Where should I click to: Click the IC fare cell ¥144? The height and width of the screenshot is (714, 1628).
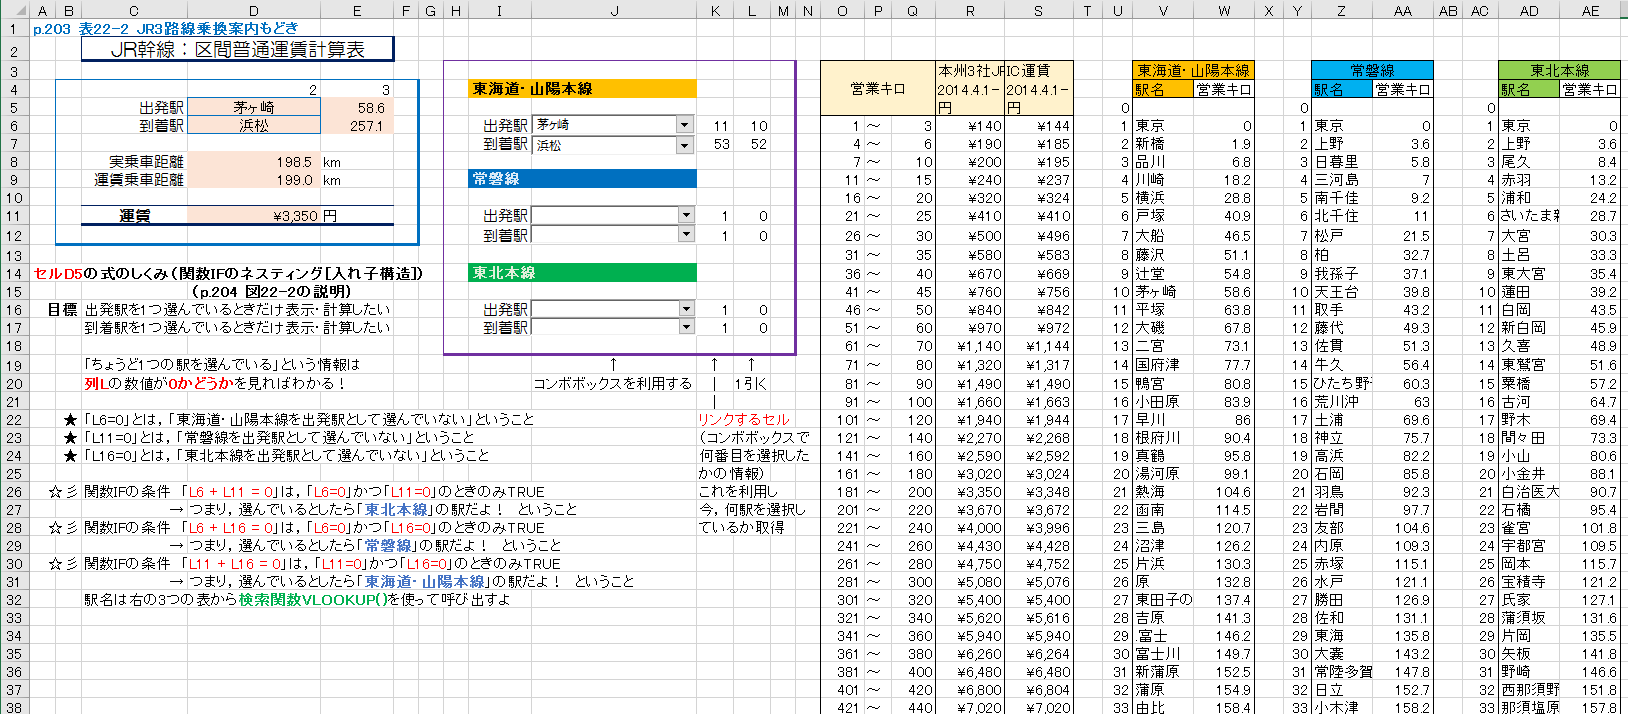click(x=1038, y=126)
